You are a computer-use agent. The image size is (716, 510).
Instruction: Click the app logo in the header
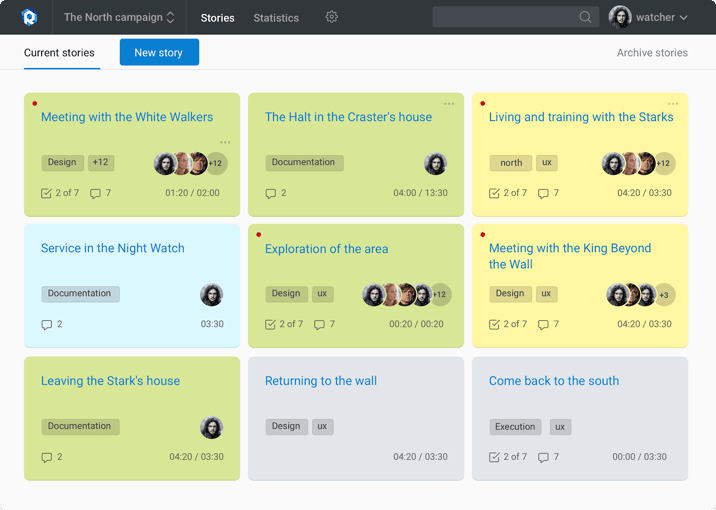[x=29, y=17]
